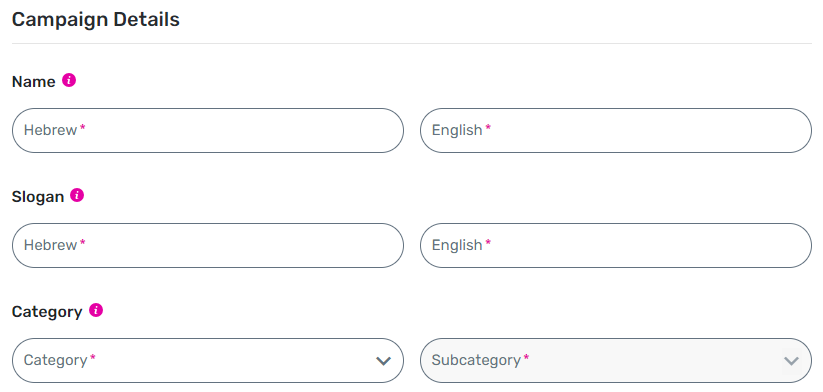Click the grey chevron in Subcategory dropdown
This screenshot has height=392, width=823.
791,361
